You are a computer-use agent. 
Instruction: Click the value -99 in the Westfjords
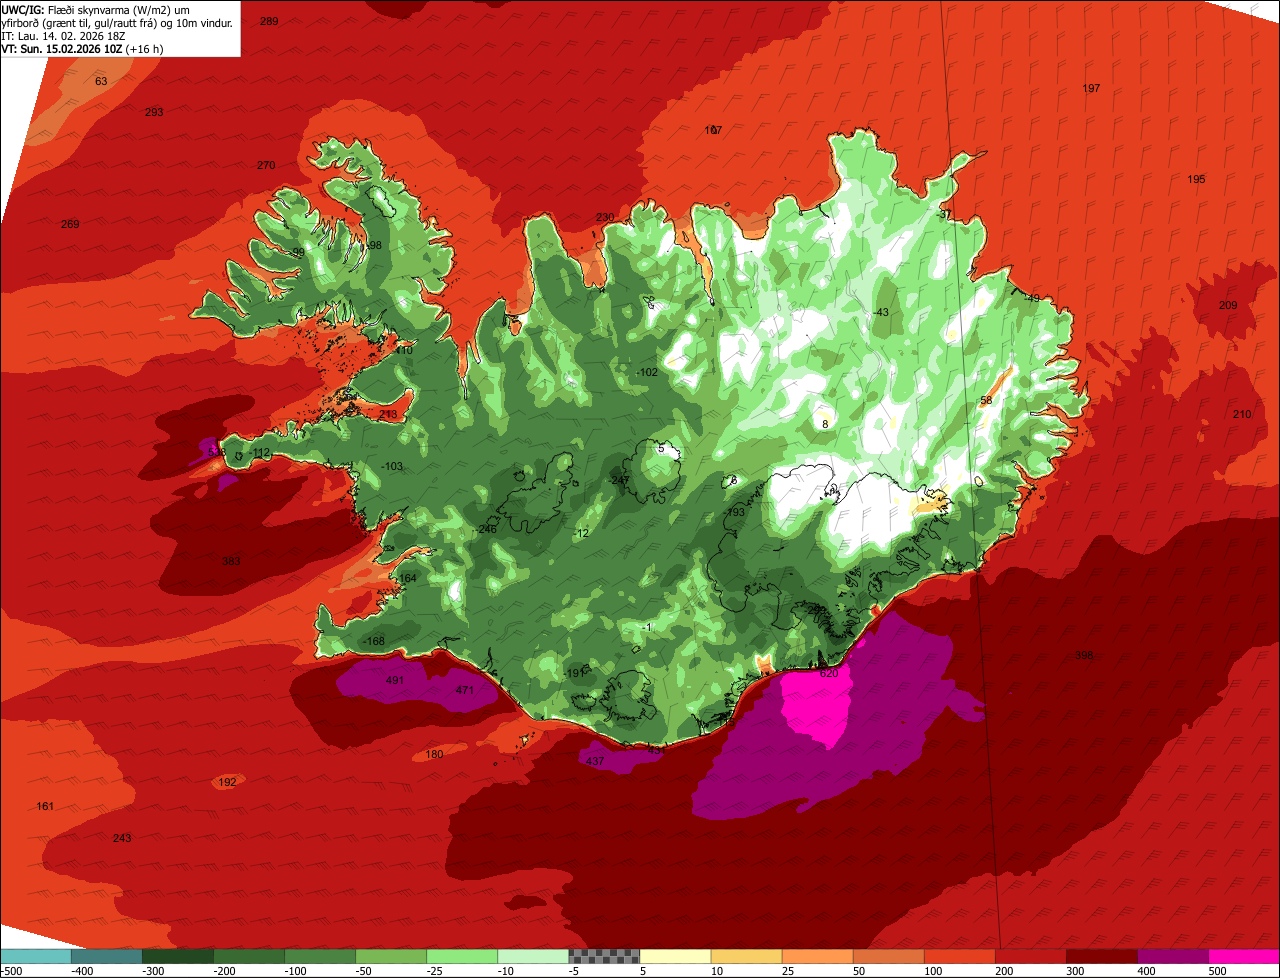pos(296,252)
